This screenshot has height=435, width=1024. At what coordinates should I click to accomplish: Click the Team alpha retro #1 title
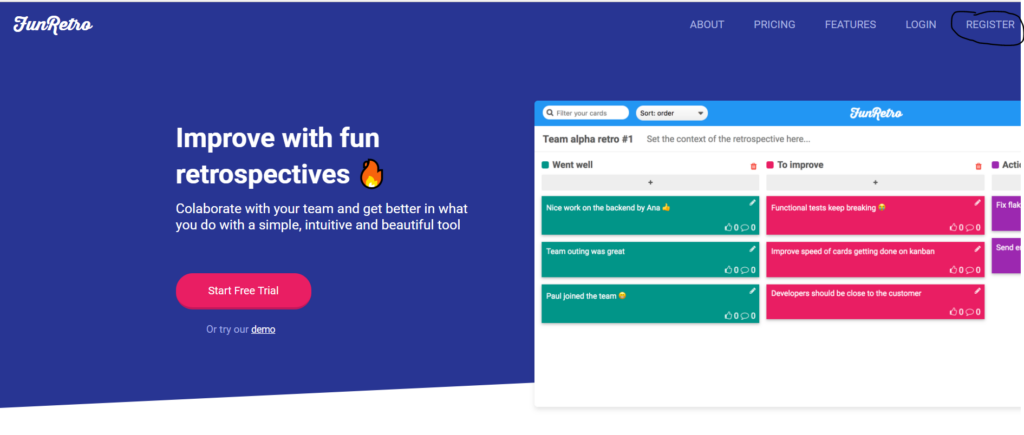tap(588, 139)
